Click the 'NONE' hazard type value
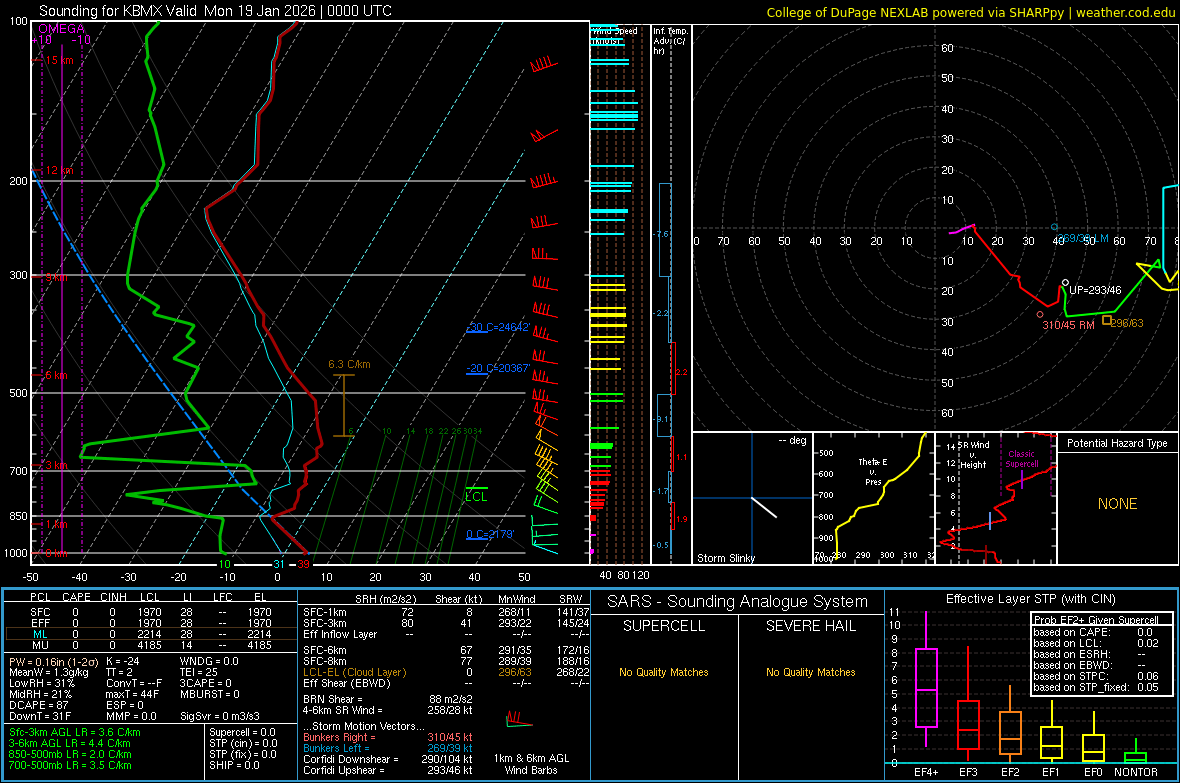The height and width of the screenshot is (783, 1180). coord(1118,504)
